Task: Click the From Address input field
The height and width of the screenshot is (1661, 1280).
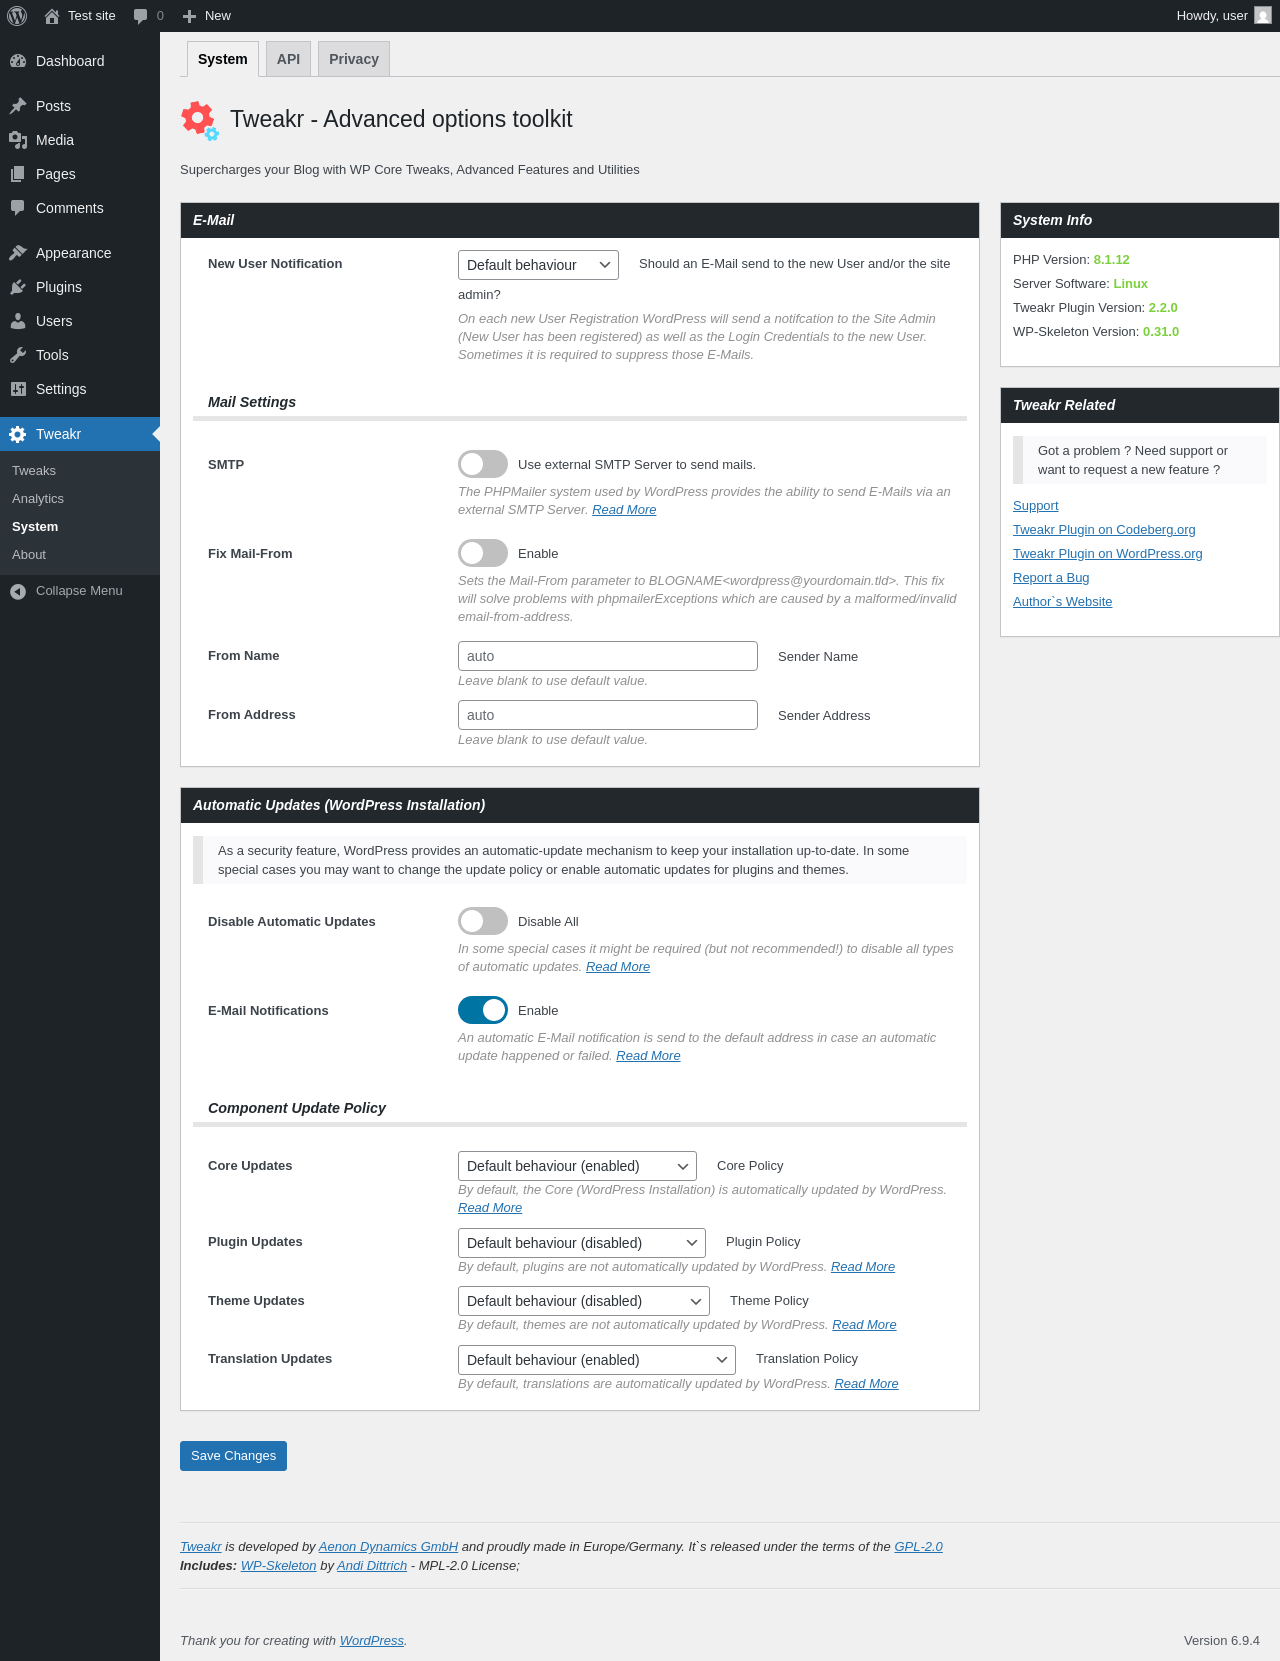Action: [x=608, y=715]
